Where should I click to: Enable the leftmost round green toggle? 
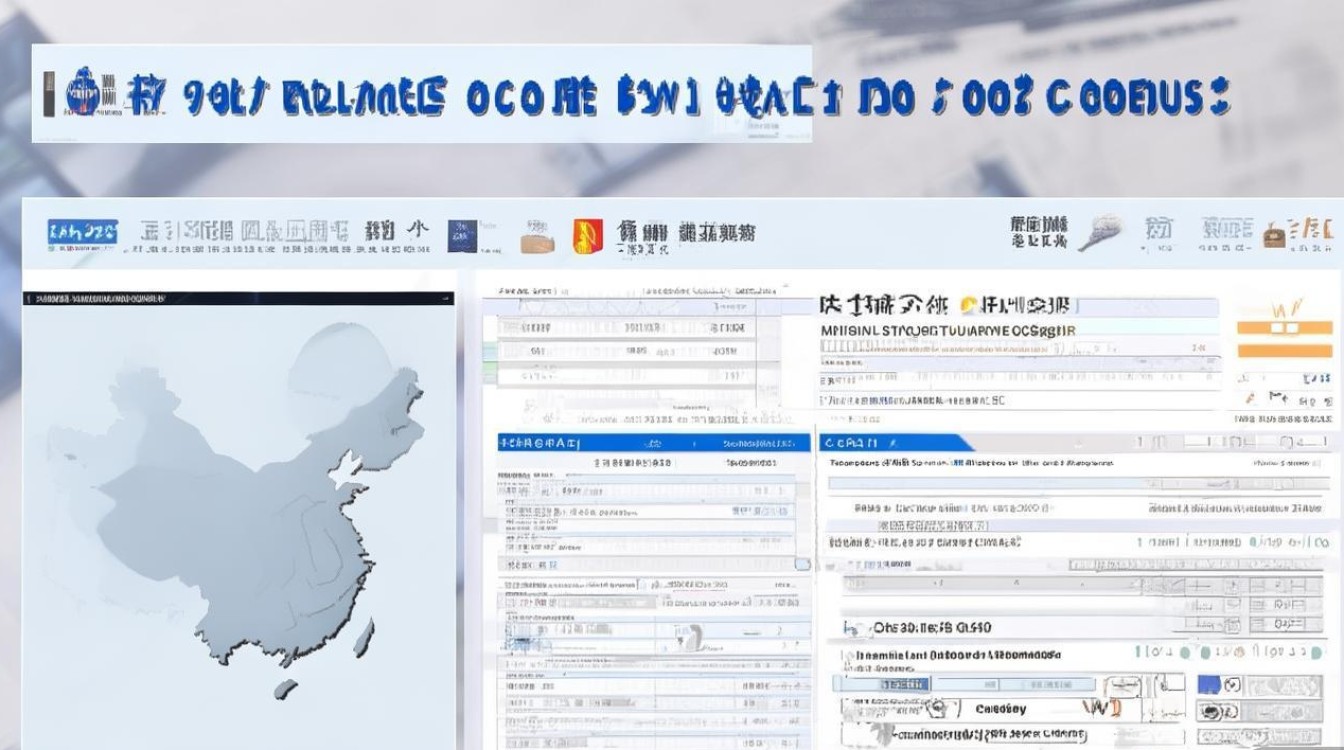[1185, 653]
